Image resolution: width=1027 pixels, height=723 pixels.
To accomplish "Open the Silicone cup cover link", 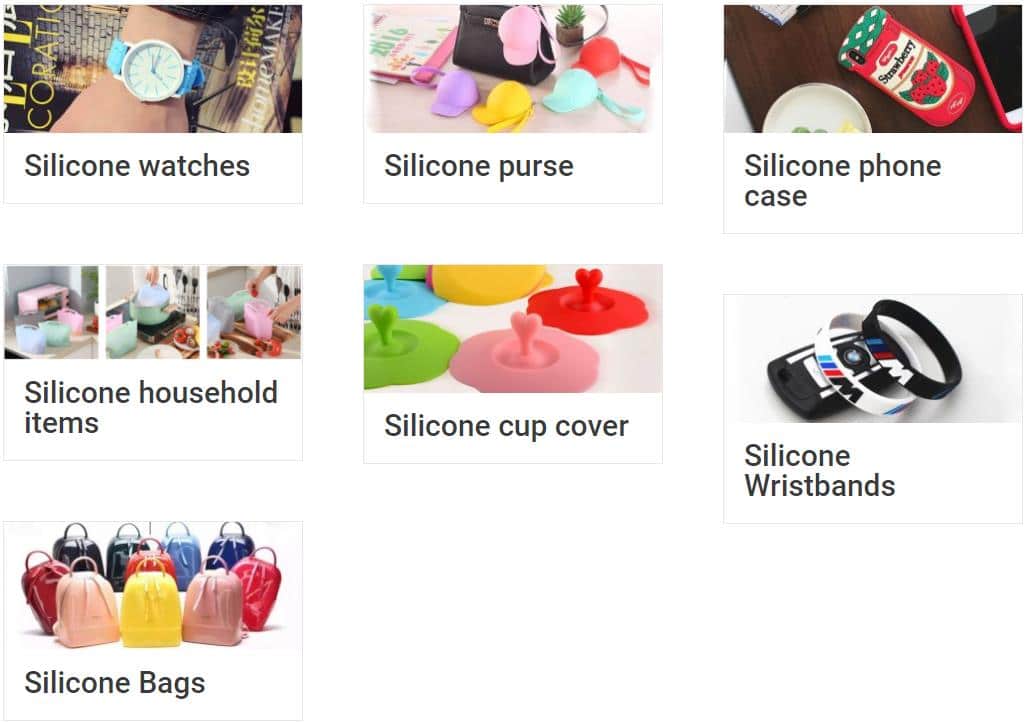I will 506,426.
